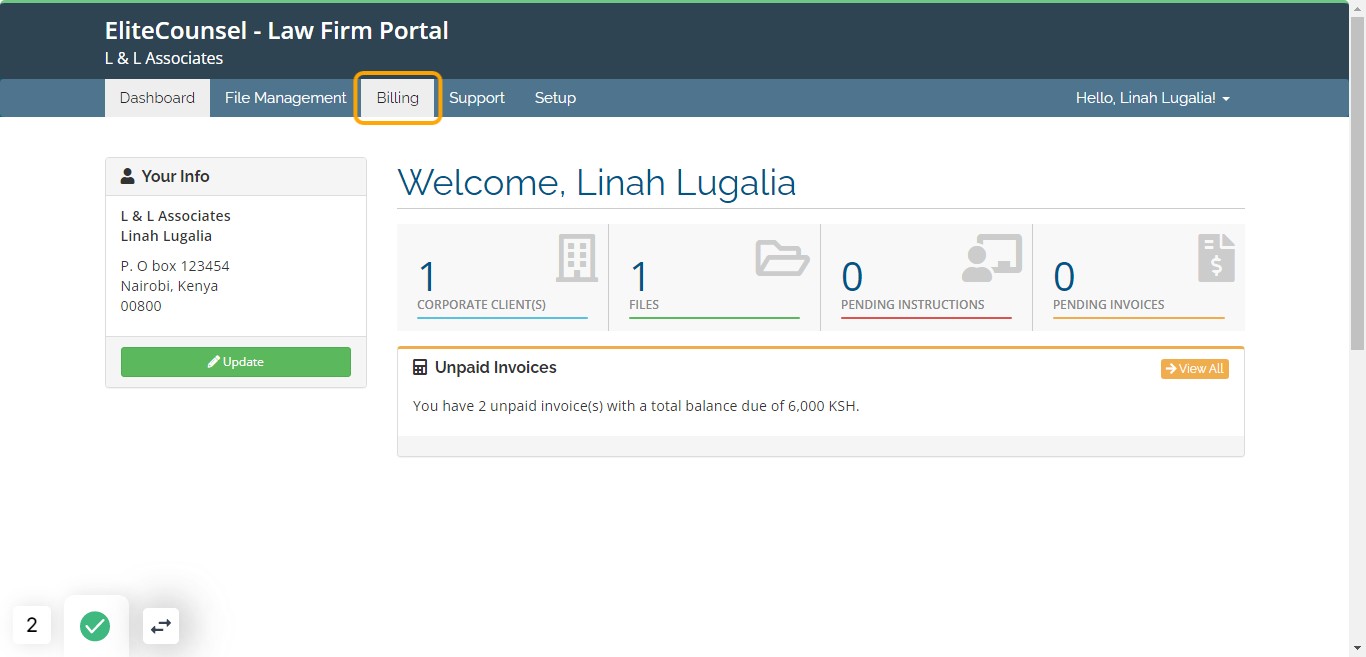
Task: Click the scrollbar down arrow
Action: point(1357,648)
